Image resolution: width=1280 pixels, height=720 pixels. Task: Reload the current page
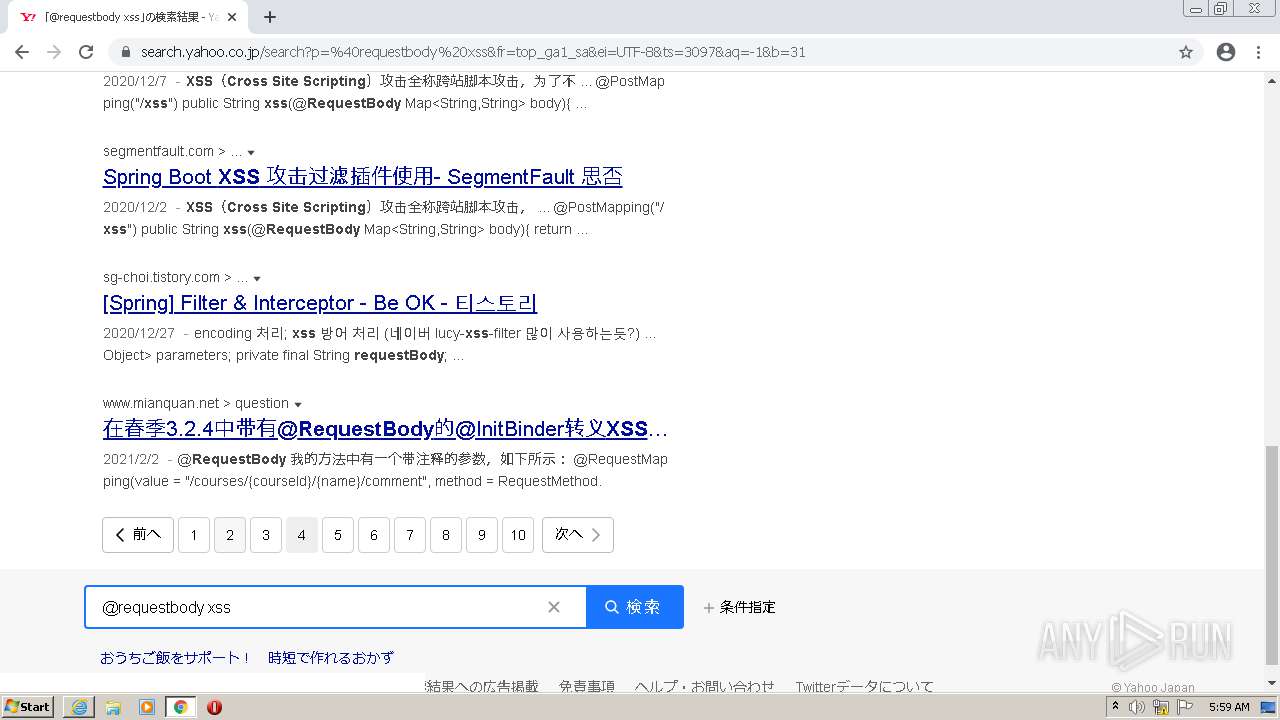coord(86,52)
